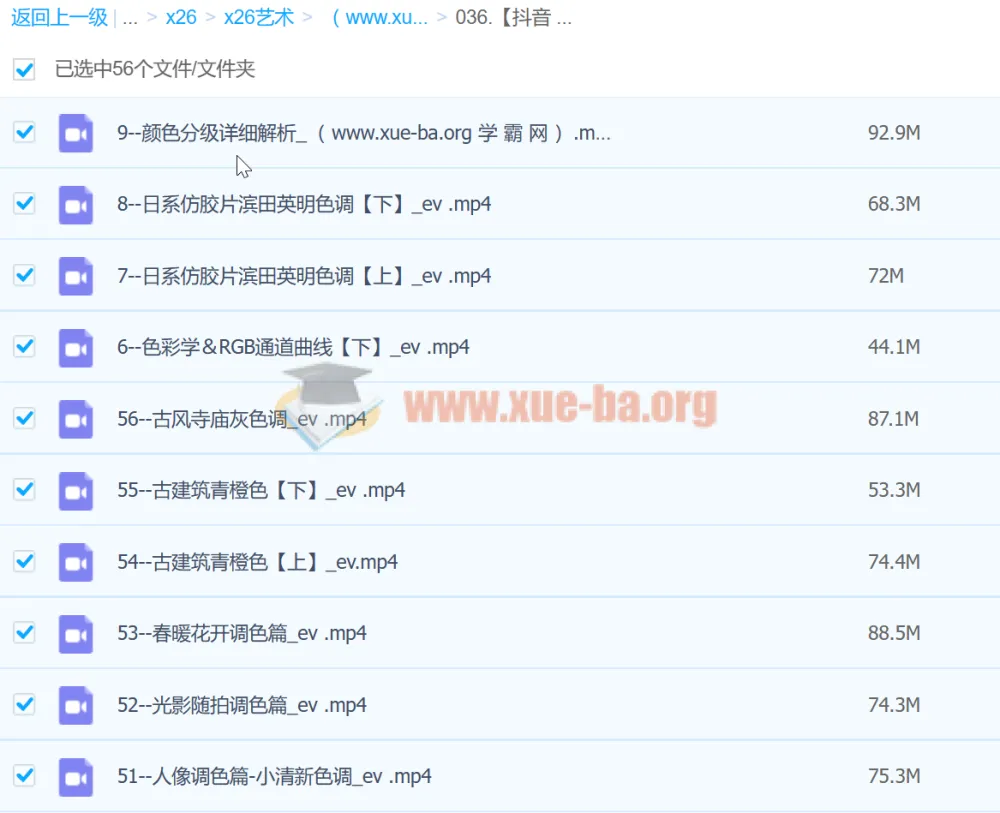1000x813 pixels.
Task: Click 返回上一级 to go back
Action: [x=59, y=17]
